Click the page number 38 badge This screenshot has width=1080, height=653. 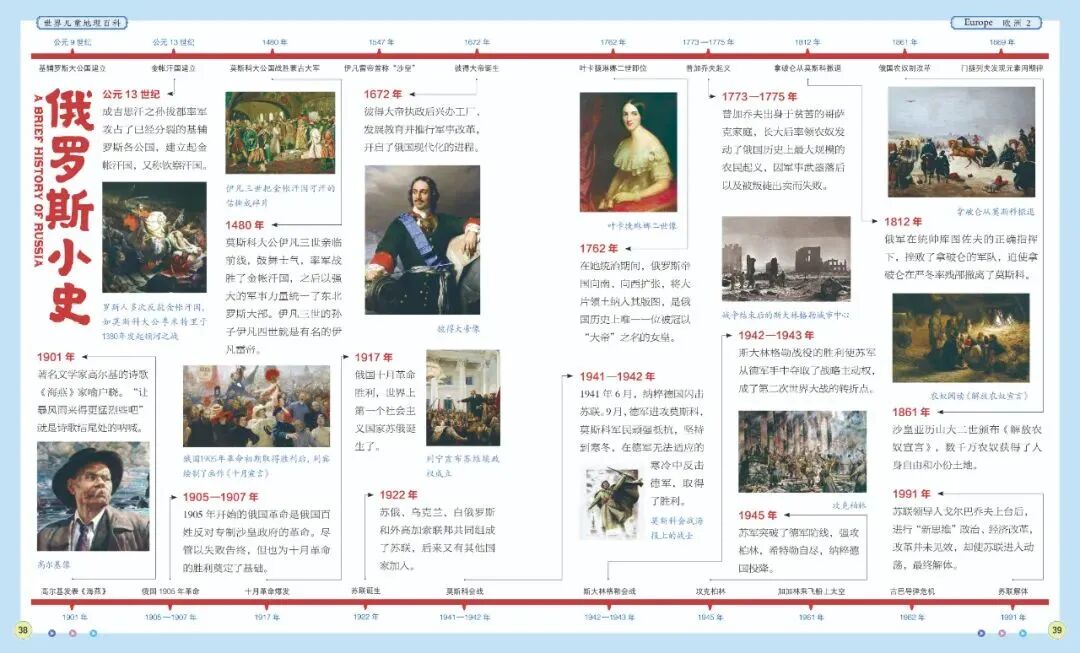pos(23,629)
